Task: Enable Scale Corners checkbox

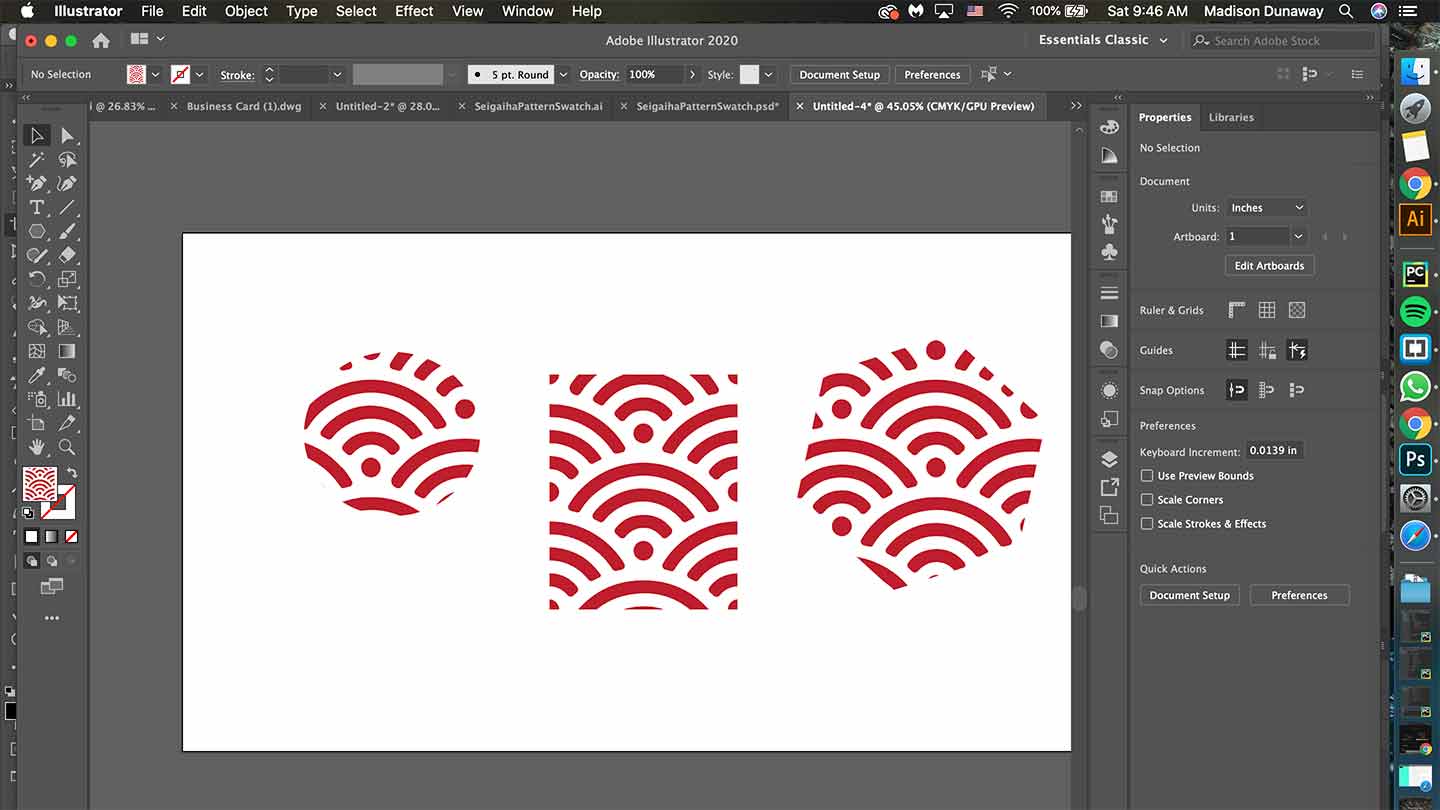Action: pyautogui.click(x=1147, y=500)
